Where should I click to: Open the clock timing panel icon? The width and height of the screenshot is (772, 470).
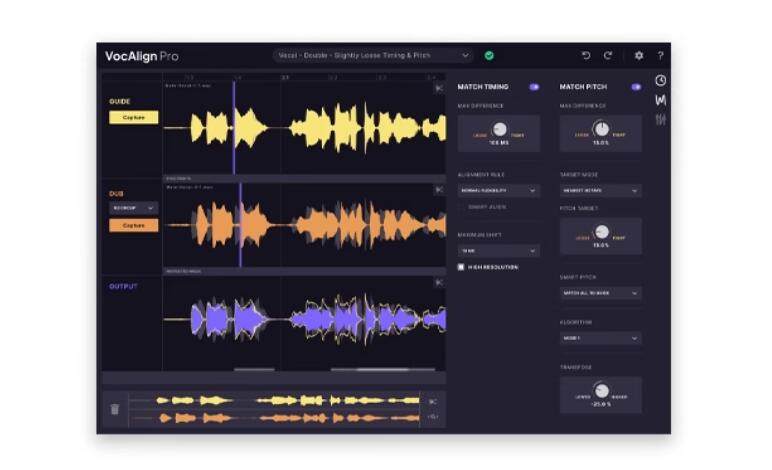pos(660,80)
